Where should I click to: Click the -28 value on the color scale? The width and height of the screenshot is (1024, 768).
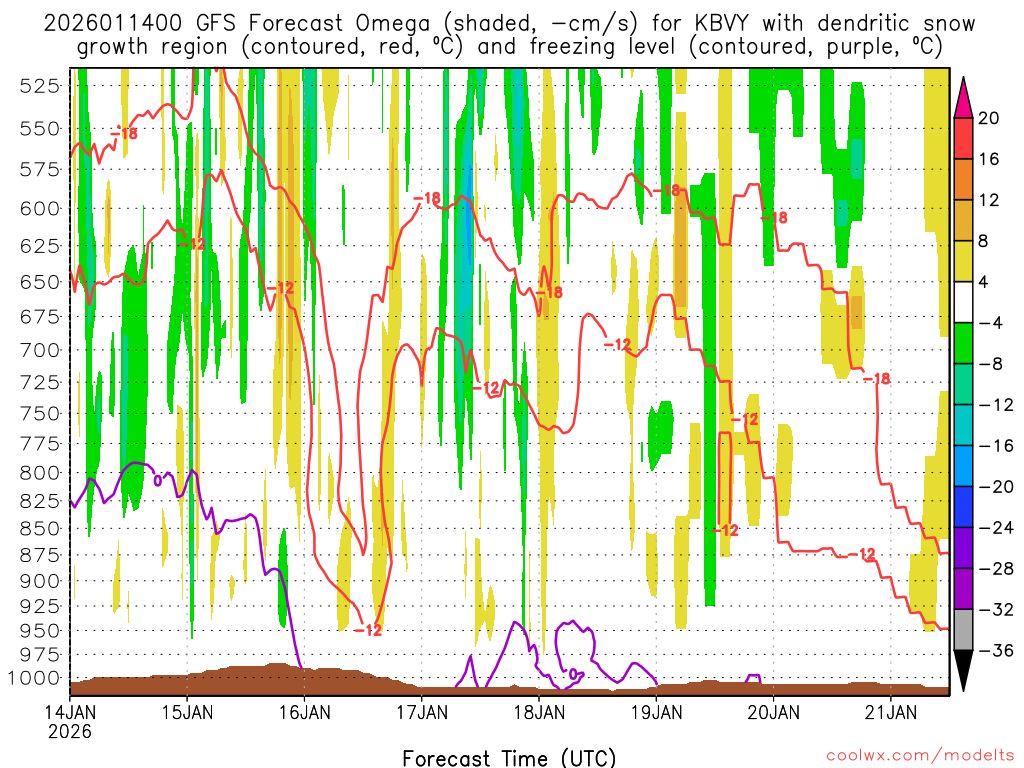(x=995, y=569)
